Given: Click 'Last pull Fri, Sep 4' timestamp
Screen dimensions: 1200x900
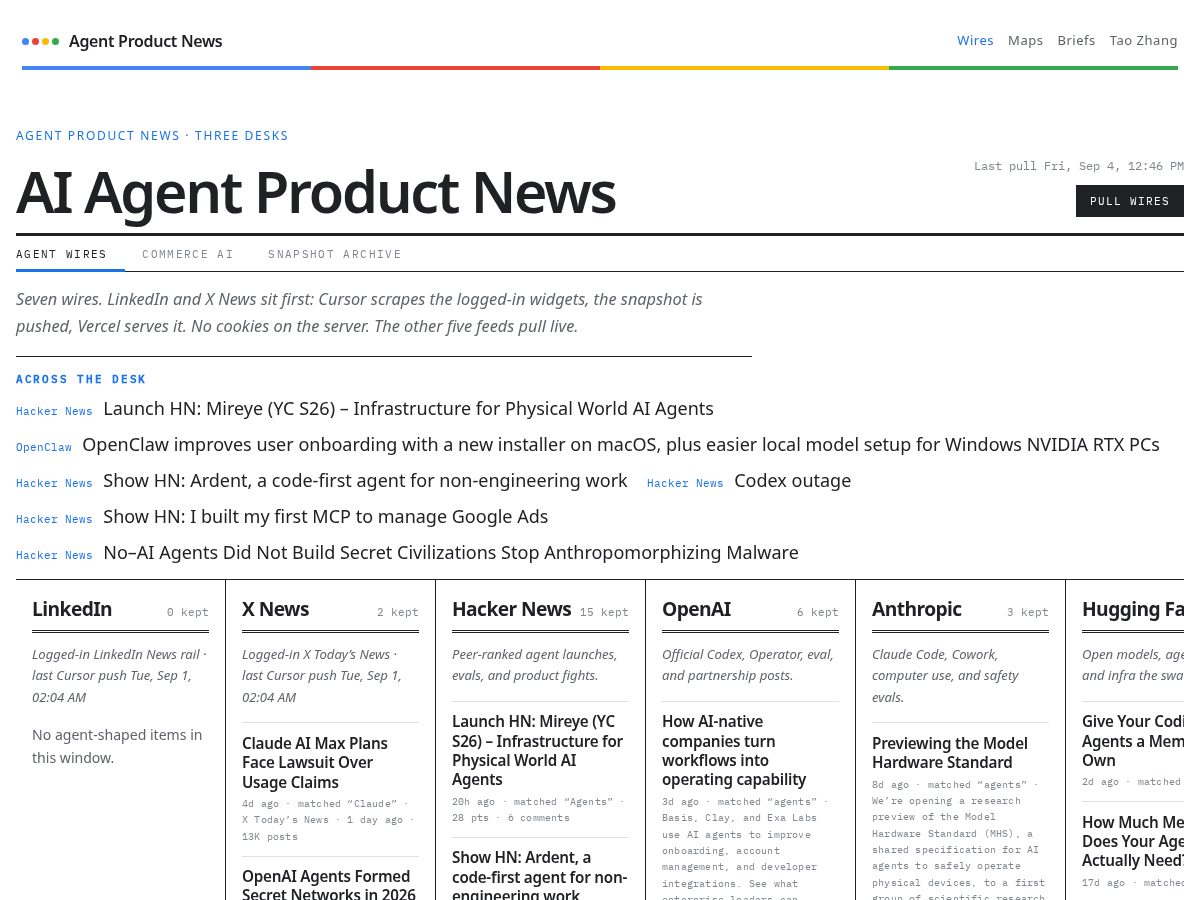Looking at the screenshot, I should (x=1079, y=166).
